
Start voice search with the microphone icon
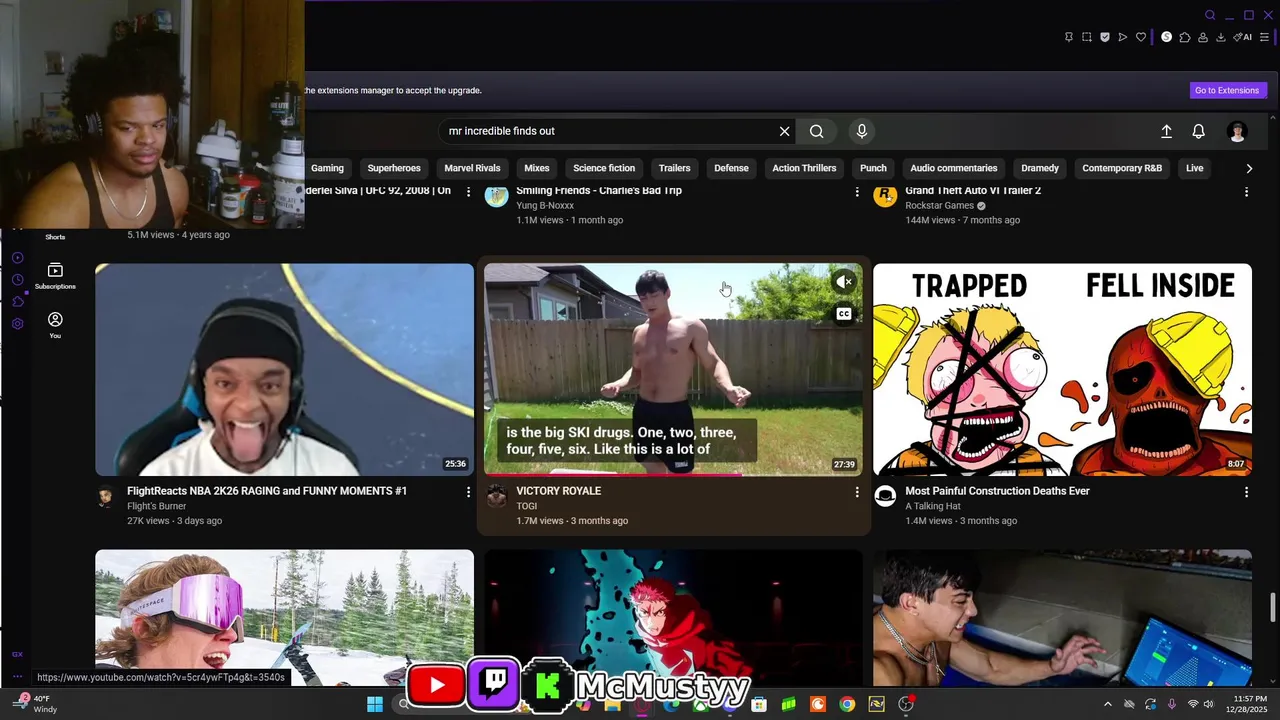[862, 131]
